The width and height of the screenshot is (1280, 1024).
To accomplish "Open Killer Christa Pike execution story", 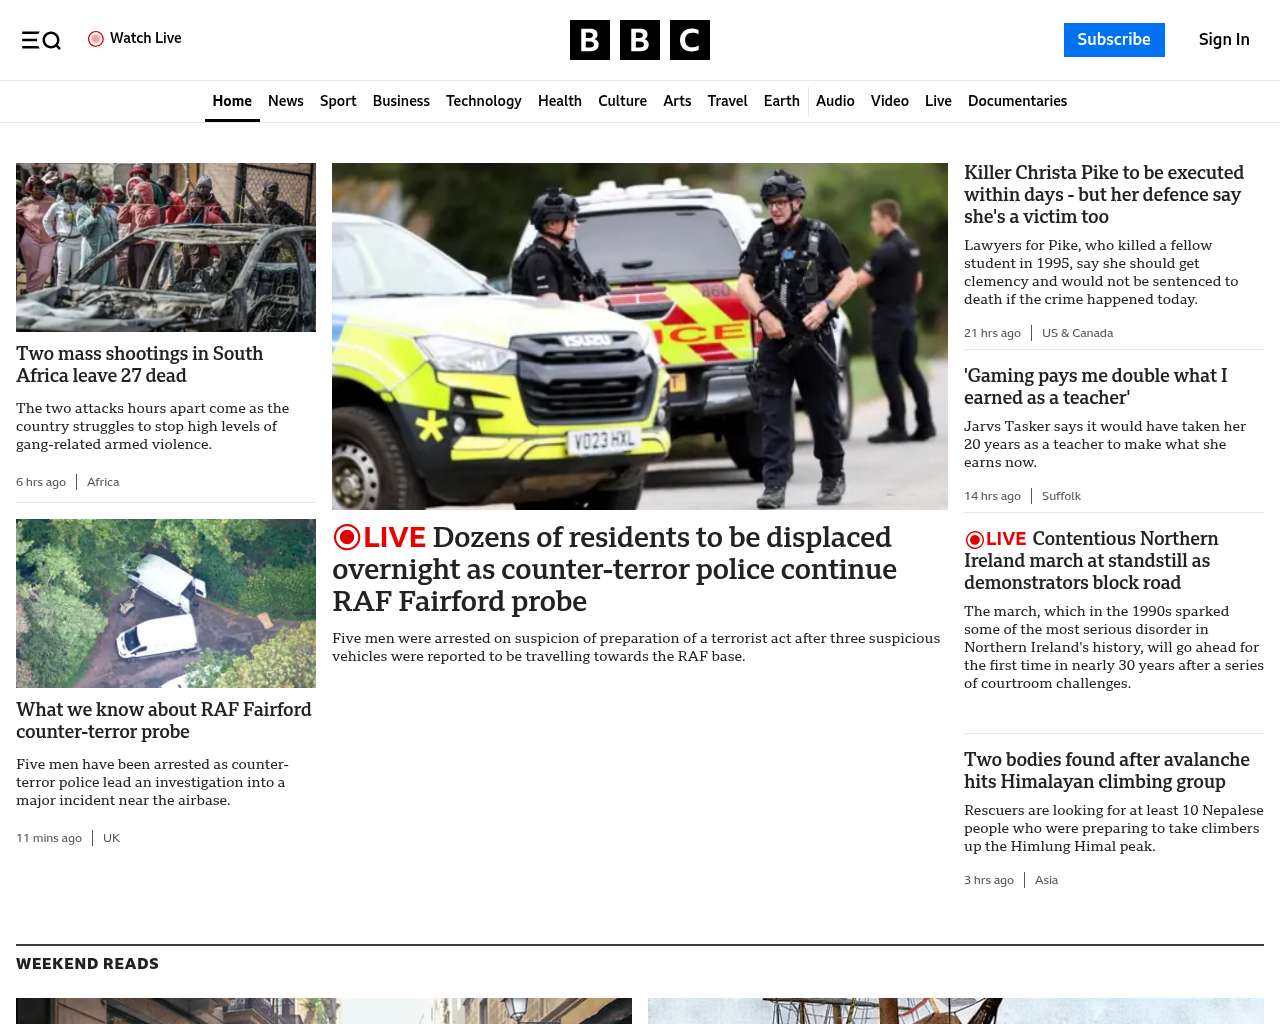I will (1104, 195).
